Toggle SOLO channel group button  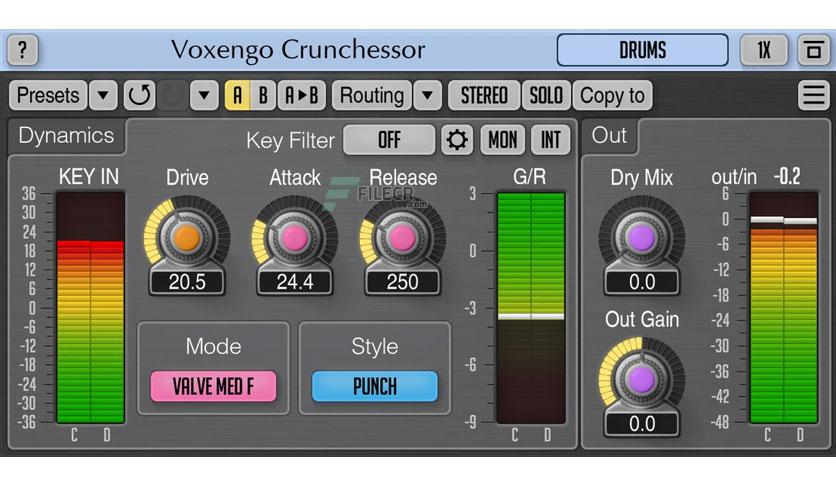546,95
